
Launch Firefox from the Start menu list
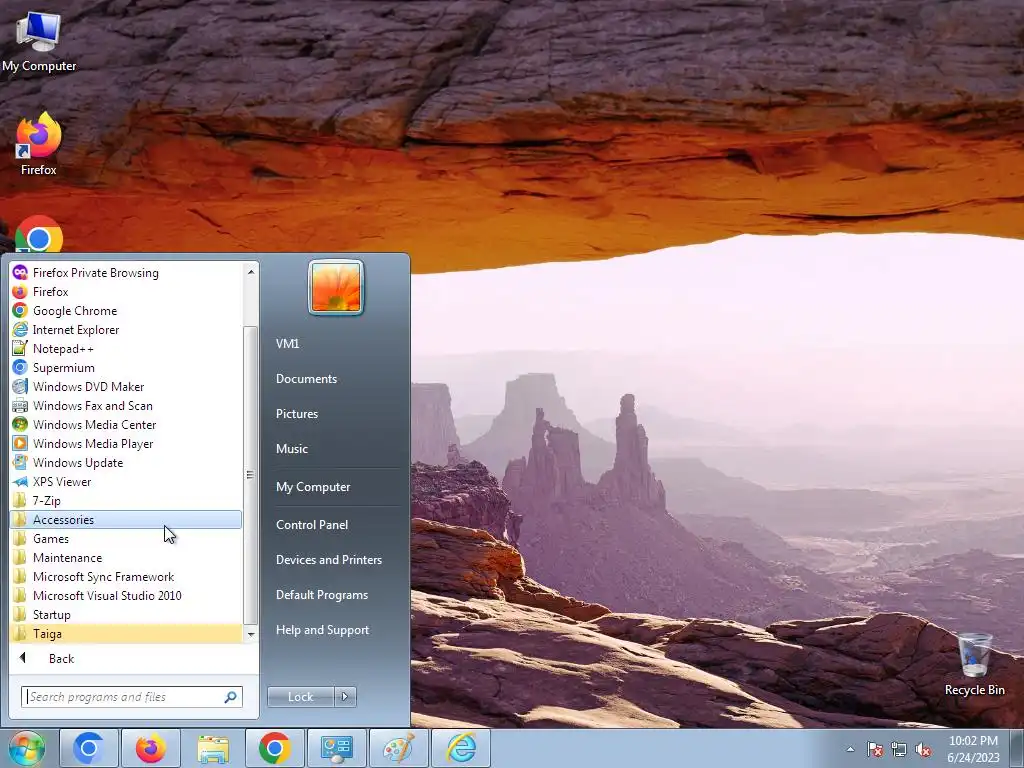[126, 291]
